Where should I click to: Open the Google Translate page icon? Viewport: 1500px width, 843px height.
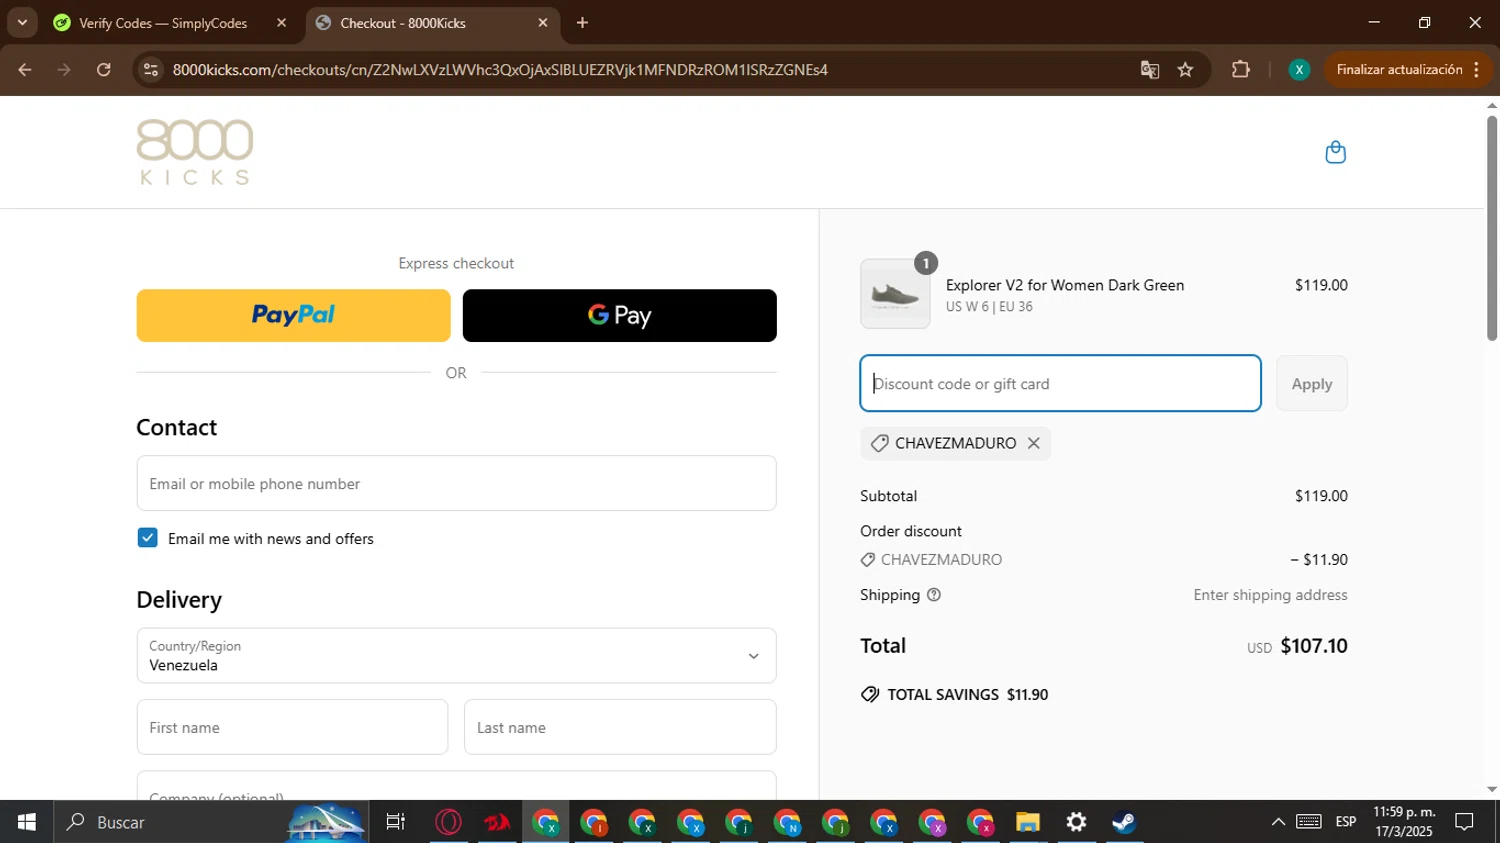[1150, 70]
